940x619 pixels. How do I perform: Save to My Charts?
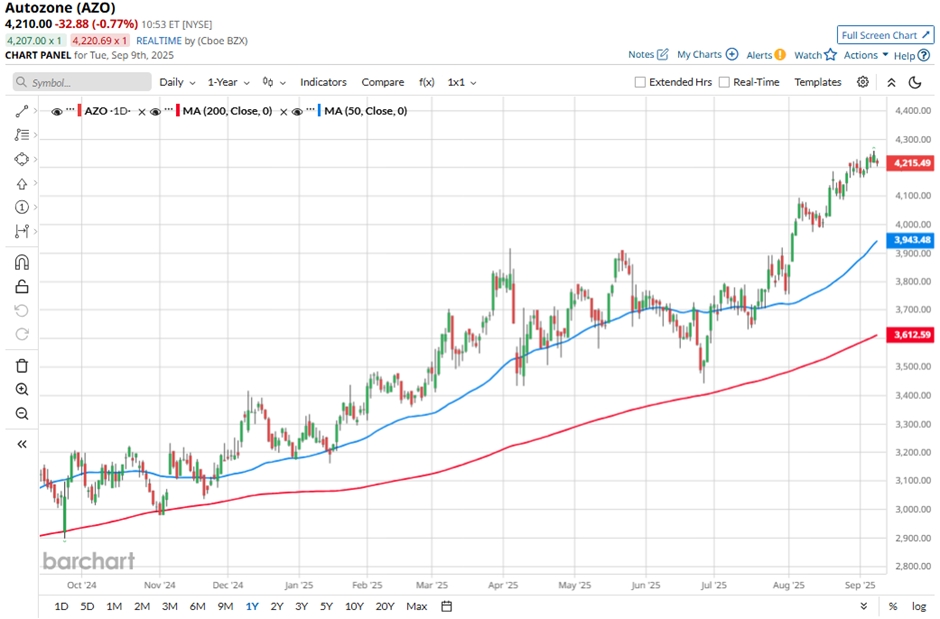(707, 55)
